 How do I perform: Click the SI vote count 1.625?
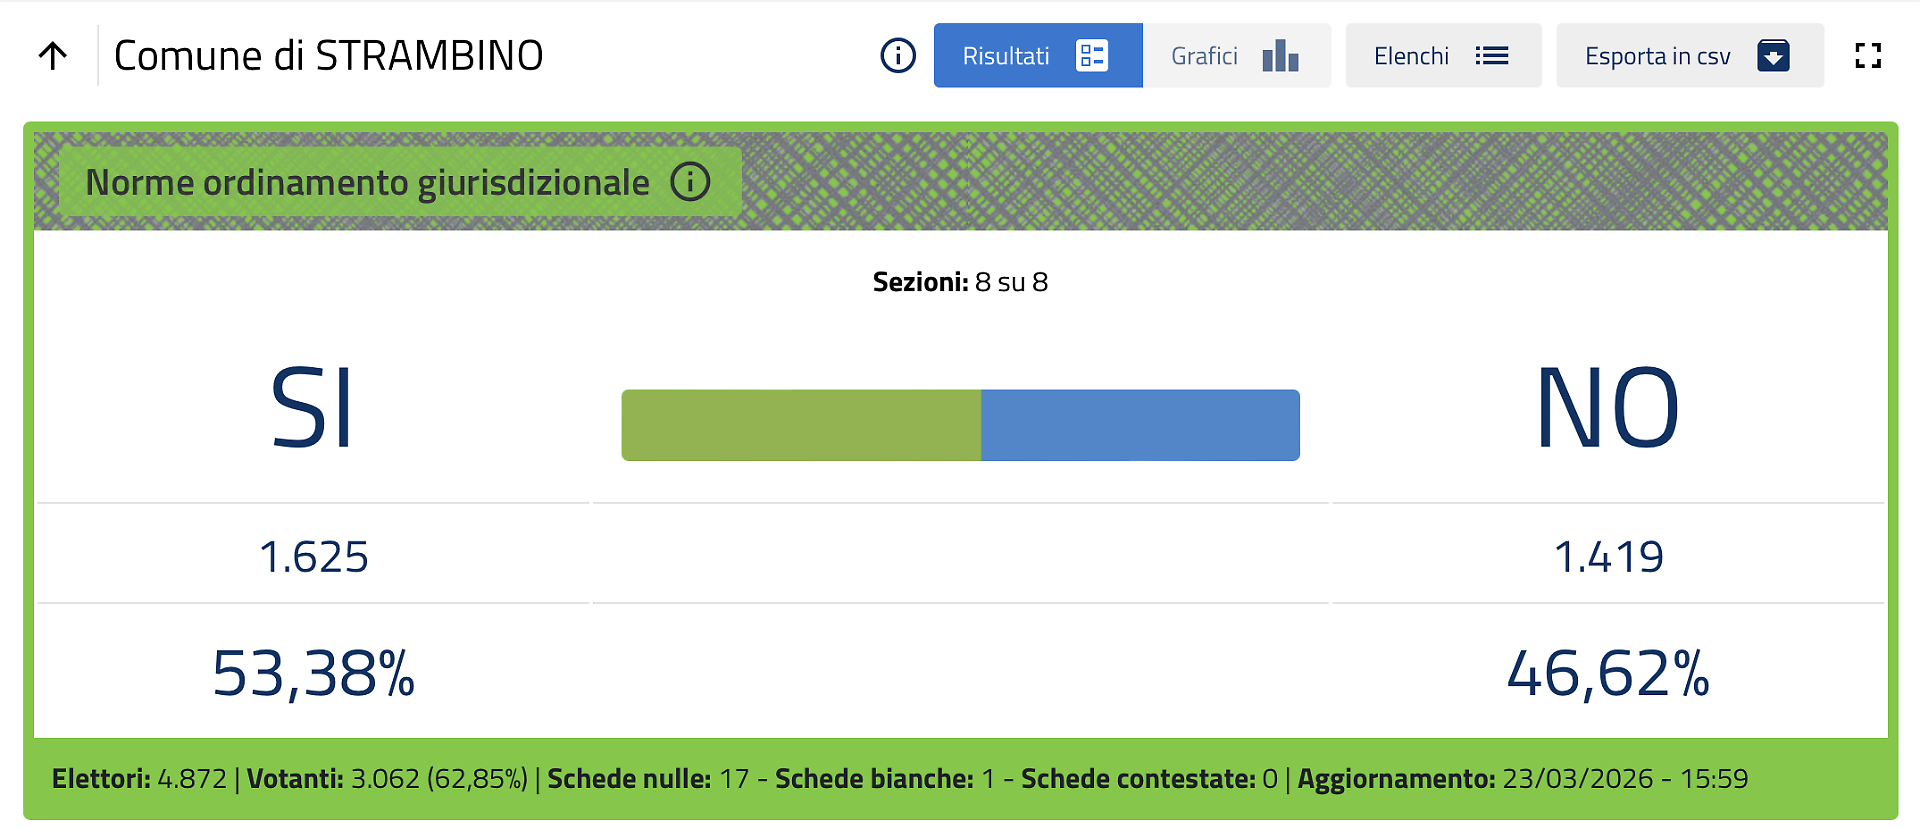(314, 557)
